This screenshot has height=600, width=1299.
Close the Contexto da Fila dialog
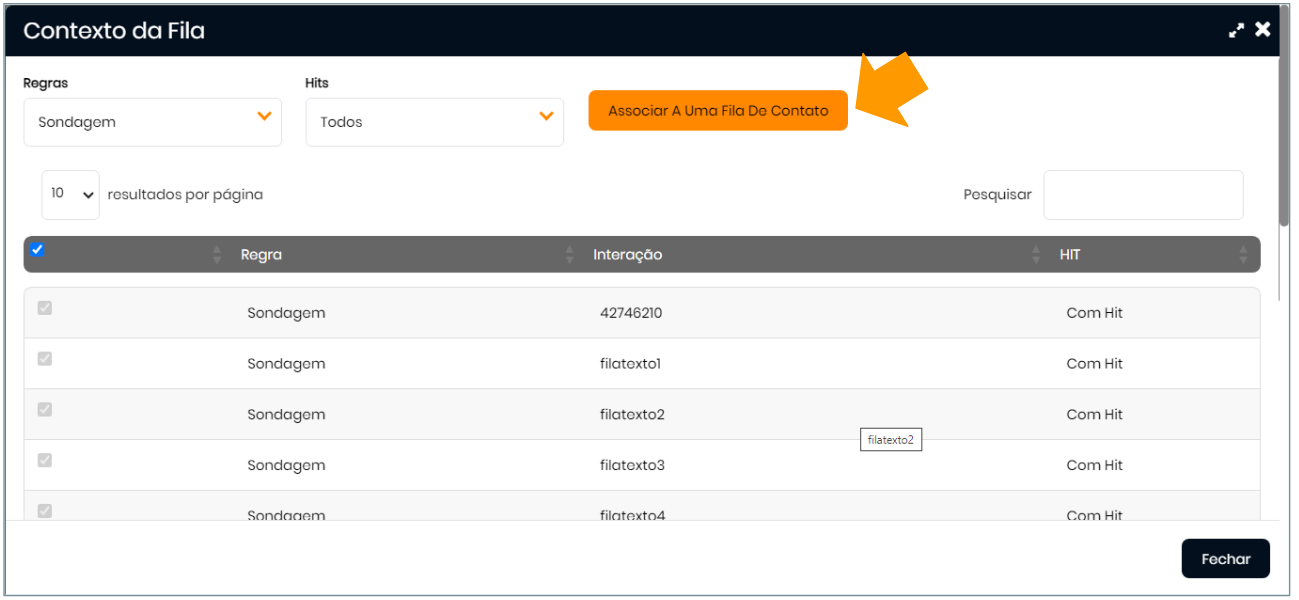click(x=1263, y=30)
